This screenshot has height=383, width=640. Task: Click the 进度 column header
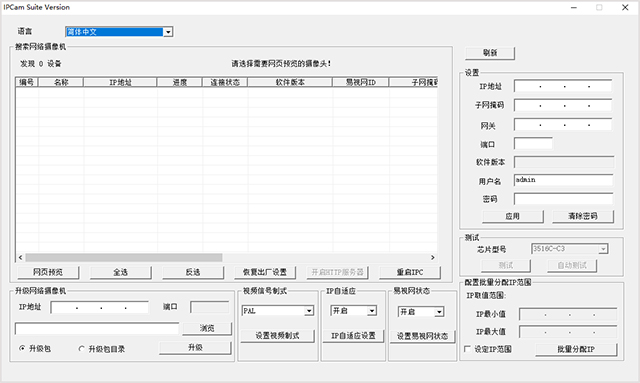[180, 82]
